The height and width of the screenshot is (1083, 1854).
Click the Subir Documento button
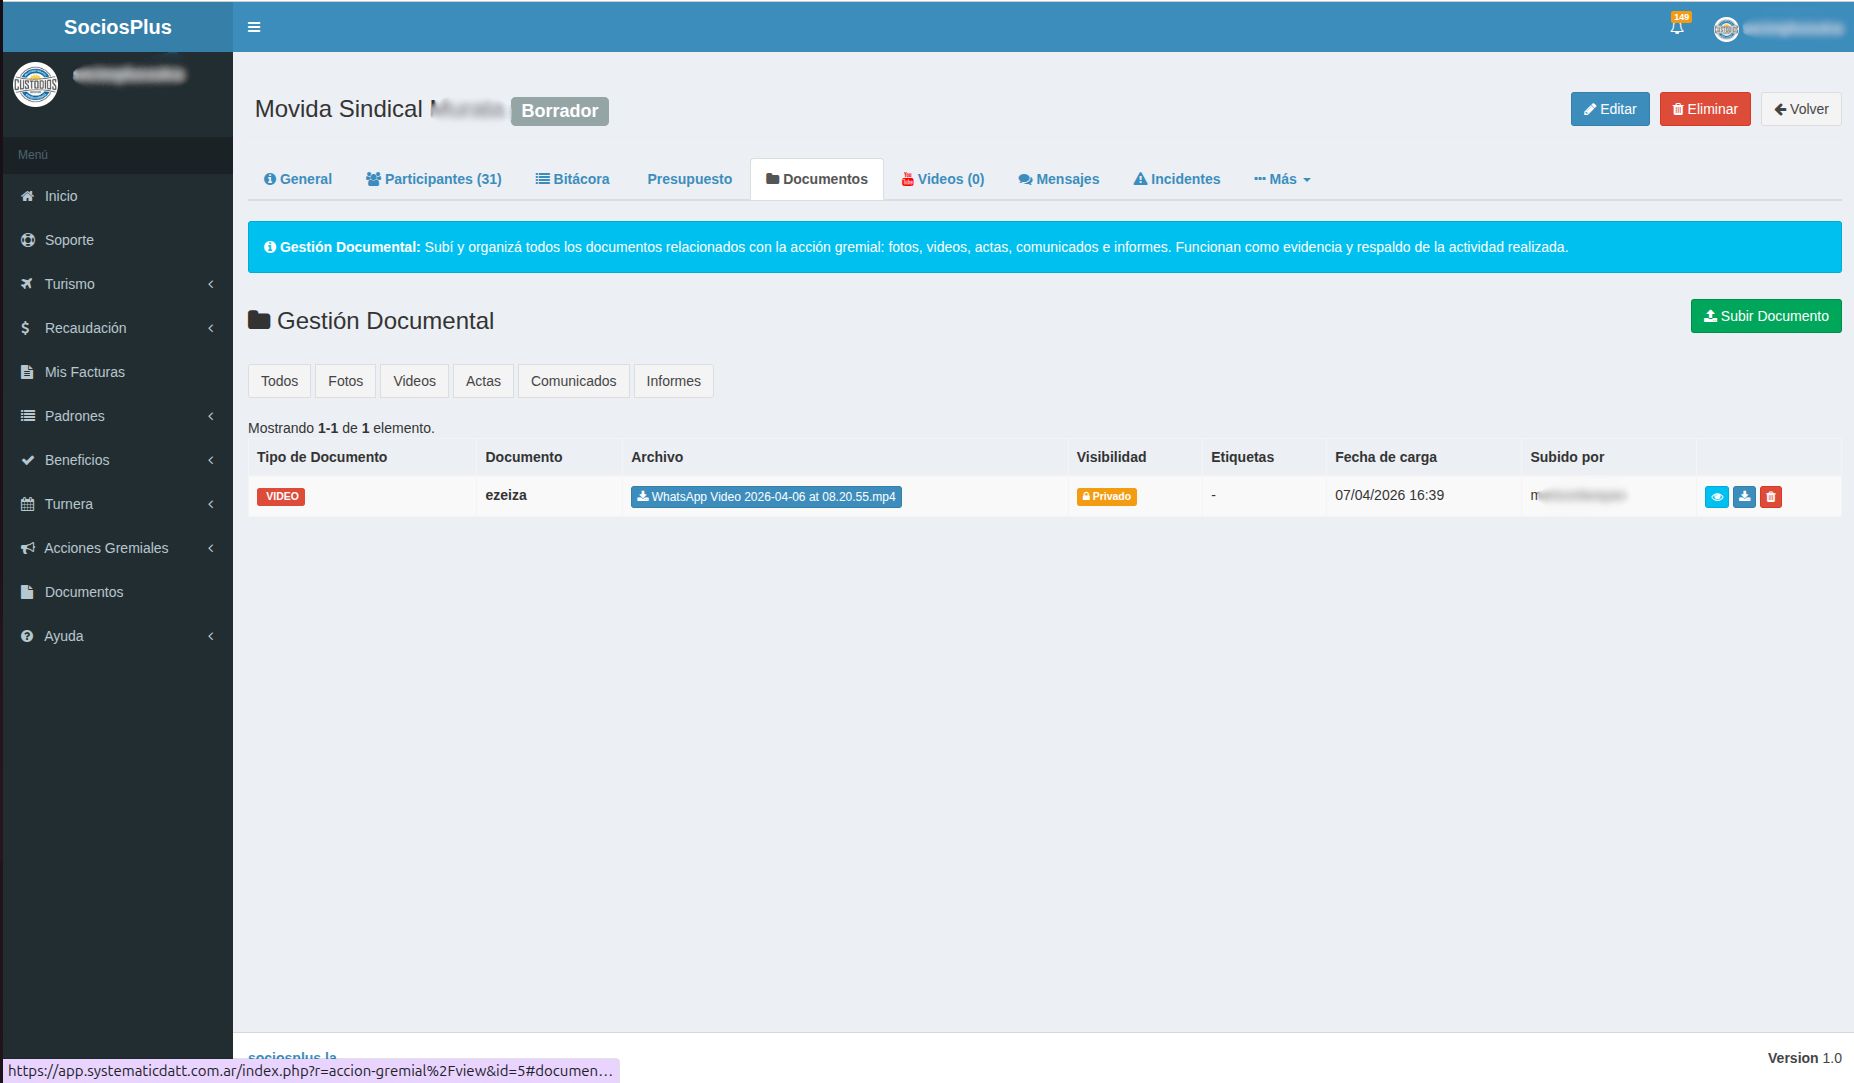[x=1765, y=316]
